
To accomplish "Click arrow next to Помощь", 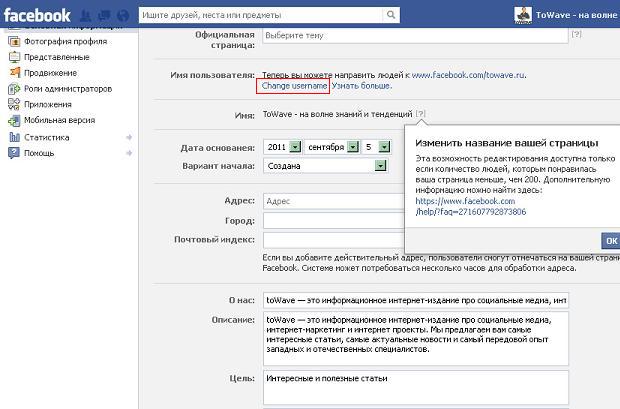I will coord(129,153).
